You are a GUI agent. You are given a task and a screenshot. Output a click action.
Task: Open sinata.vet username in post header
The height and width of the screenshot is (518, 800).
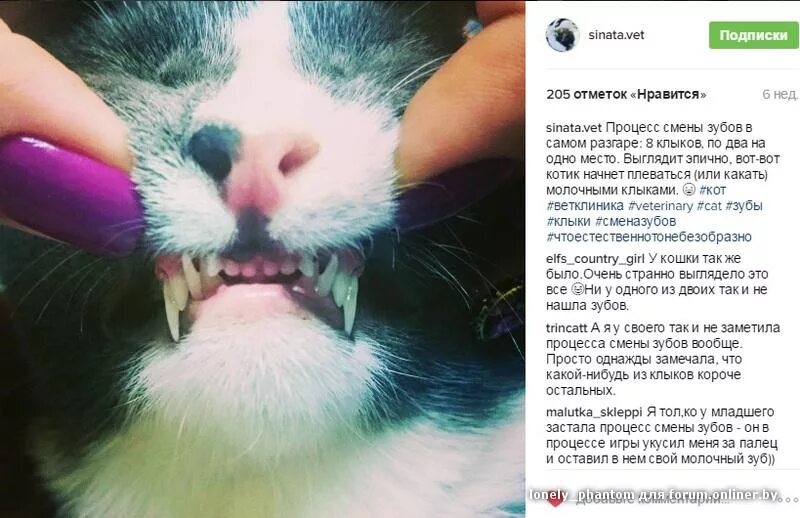coord(616,35)
